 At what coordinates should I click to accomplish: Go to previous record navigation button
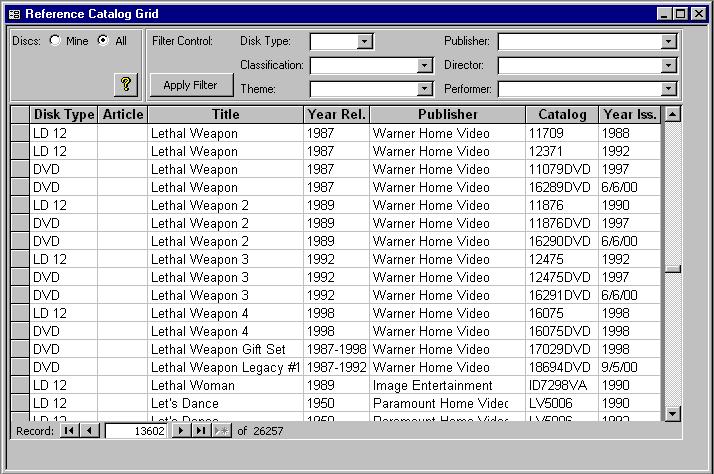[89, 431]
